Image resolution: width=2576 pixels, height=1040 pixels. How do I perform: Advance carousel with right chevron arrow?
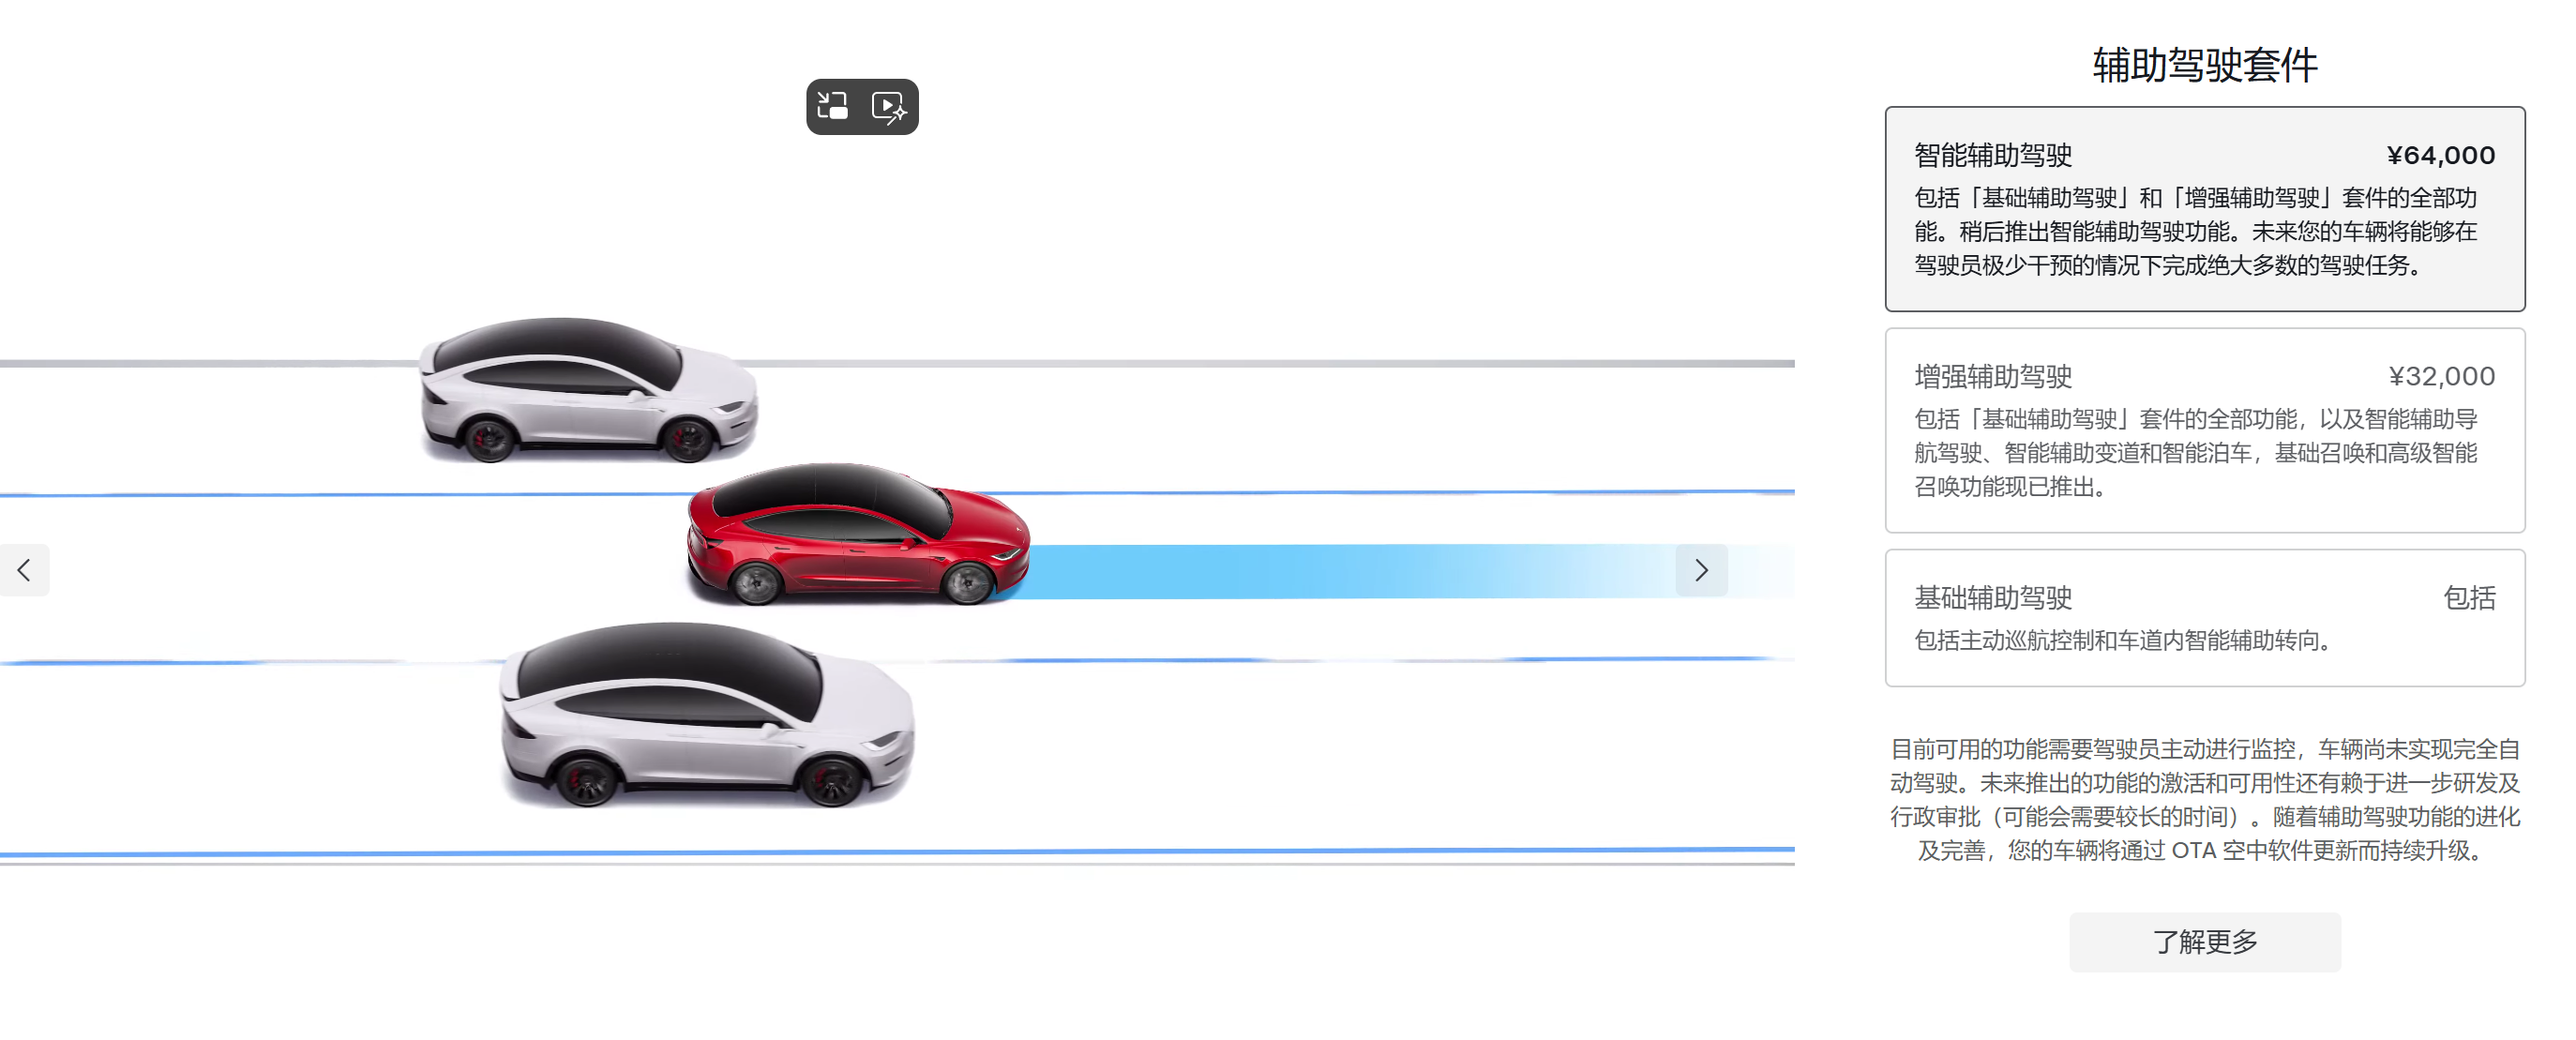pos(1701,570)
